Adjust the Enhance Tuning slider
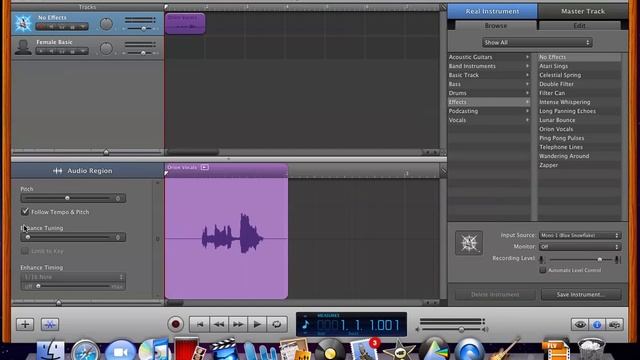Viewport: 640px width, 360px height. point(28,237)
